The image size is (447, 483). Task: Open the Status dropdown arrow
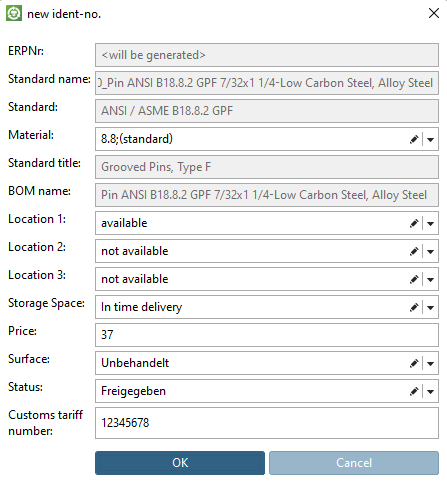[x=430, y=391]
